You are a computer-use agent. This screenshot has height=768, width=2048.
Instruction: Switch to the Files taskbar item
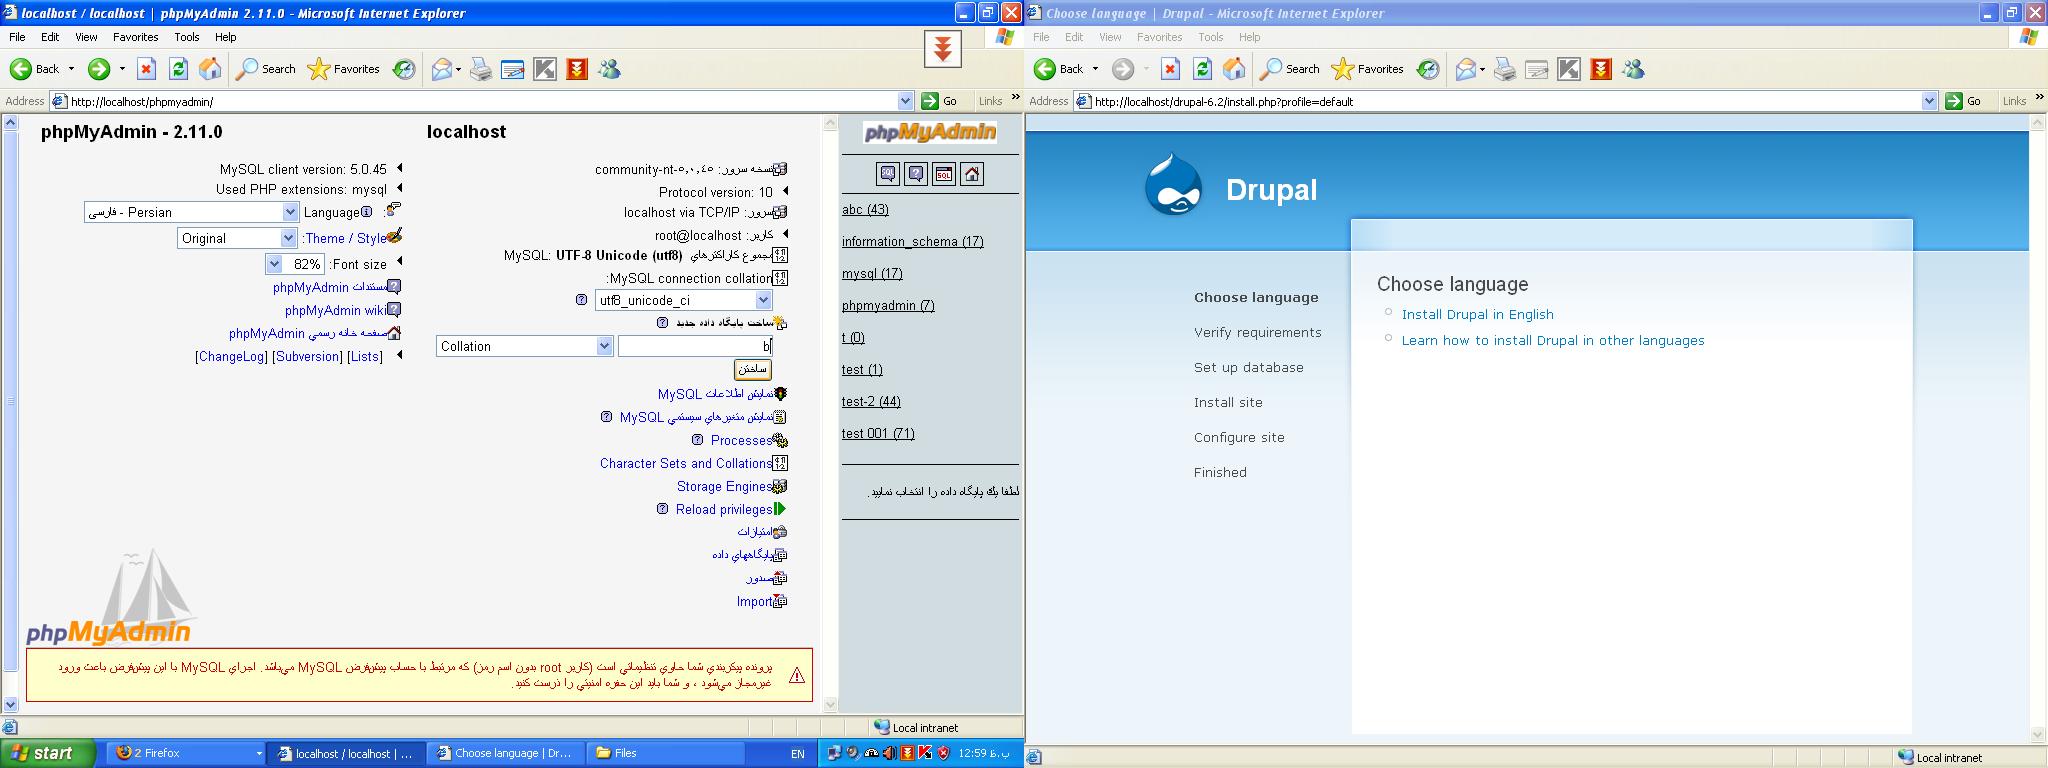[x=667, y=754]
